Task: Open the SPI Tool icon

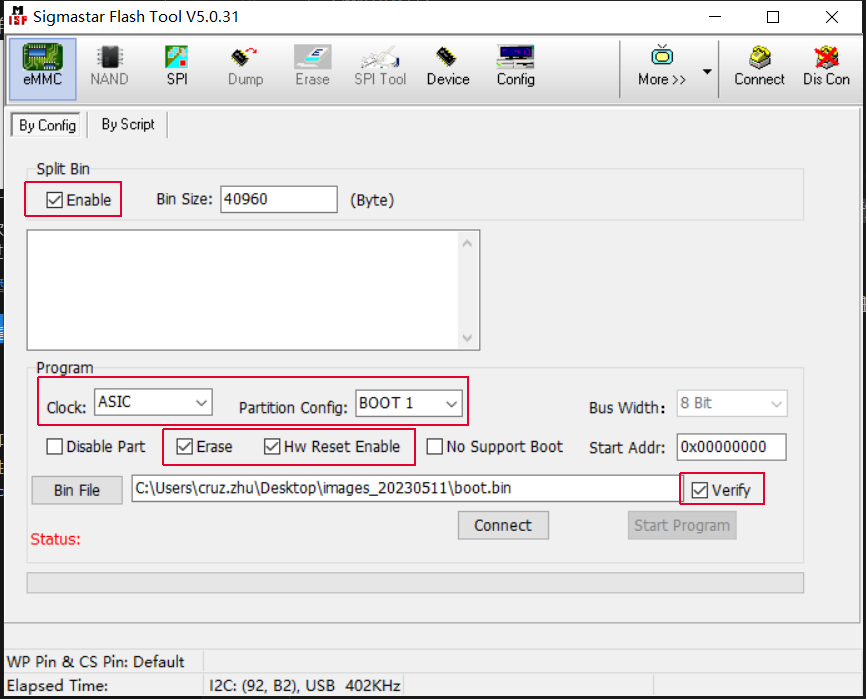Action: point(380,68)
